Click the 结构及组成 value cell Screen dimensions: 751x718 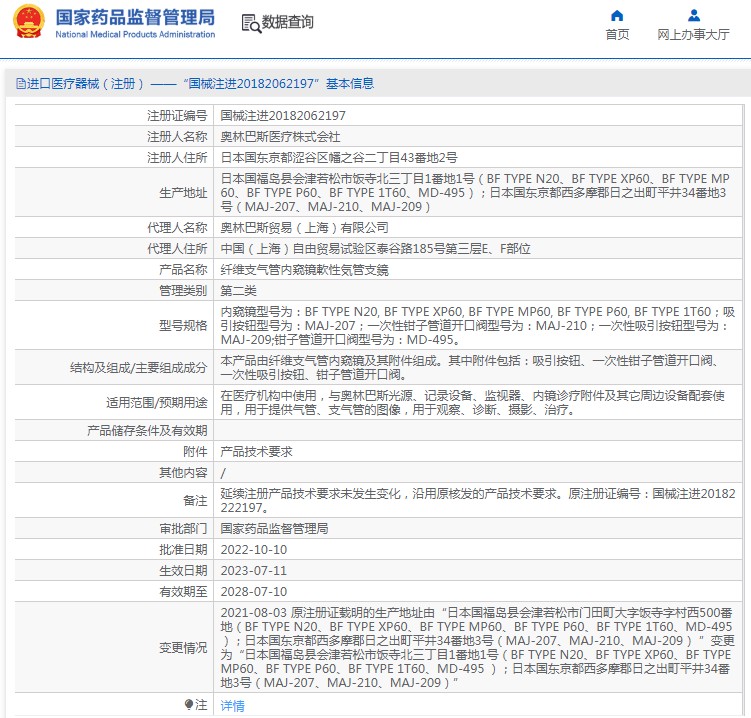[477, 368]
